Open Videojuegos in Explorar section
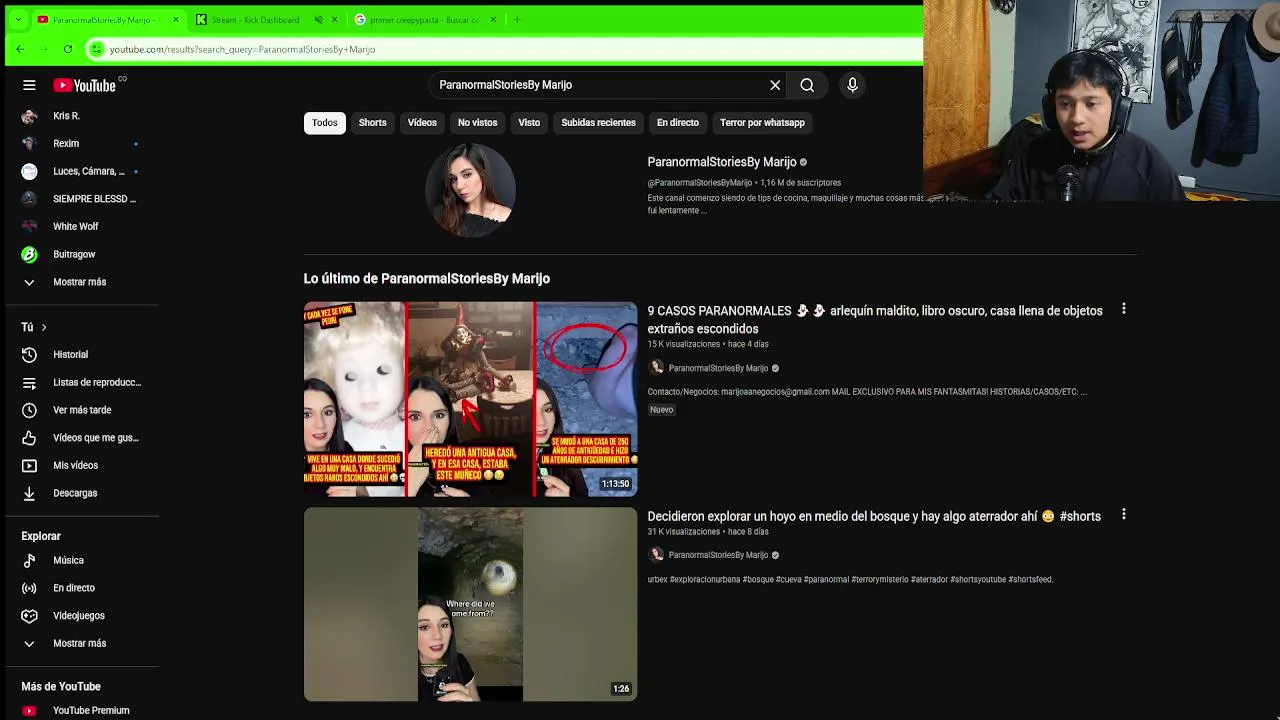The image size is (1280, 720). (80, 616)
